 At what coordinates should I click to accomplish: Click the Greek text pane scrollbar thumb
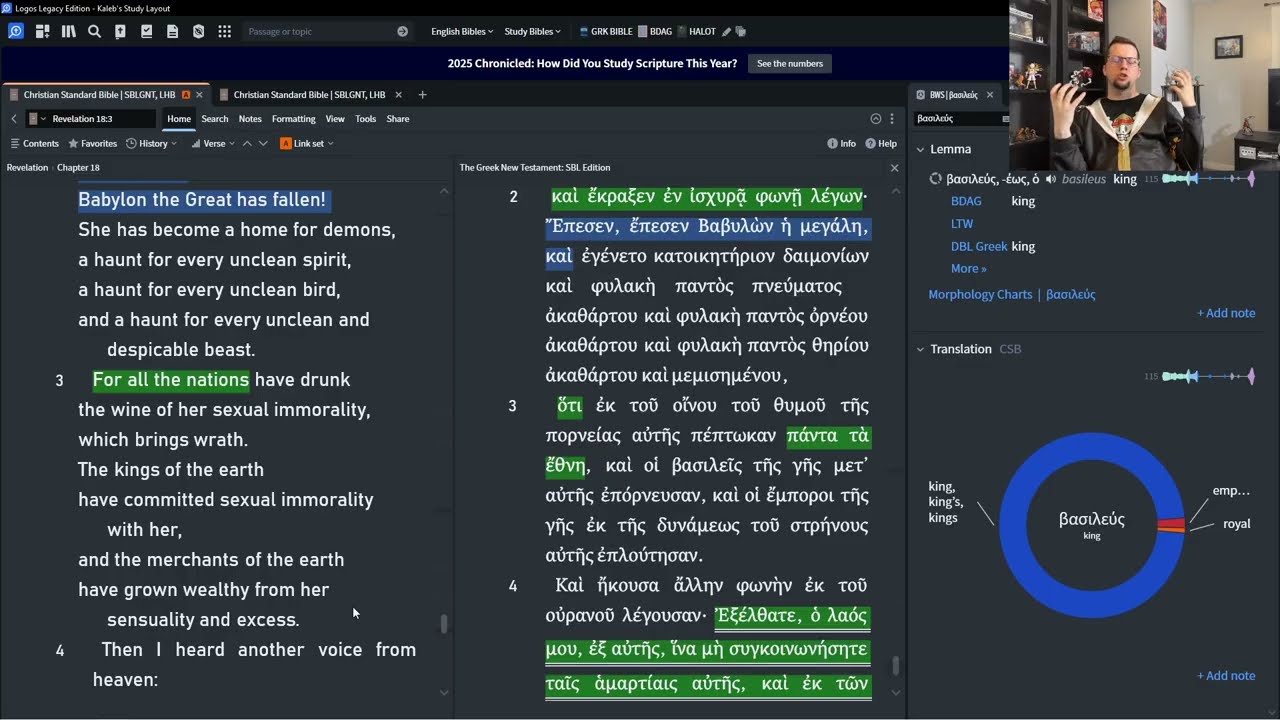coord(895,666)
